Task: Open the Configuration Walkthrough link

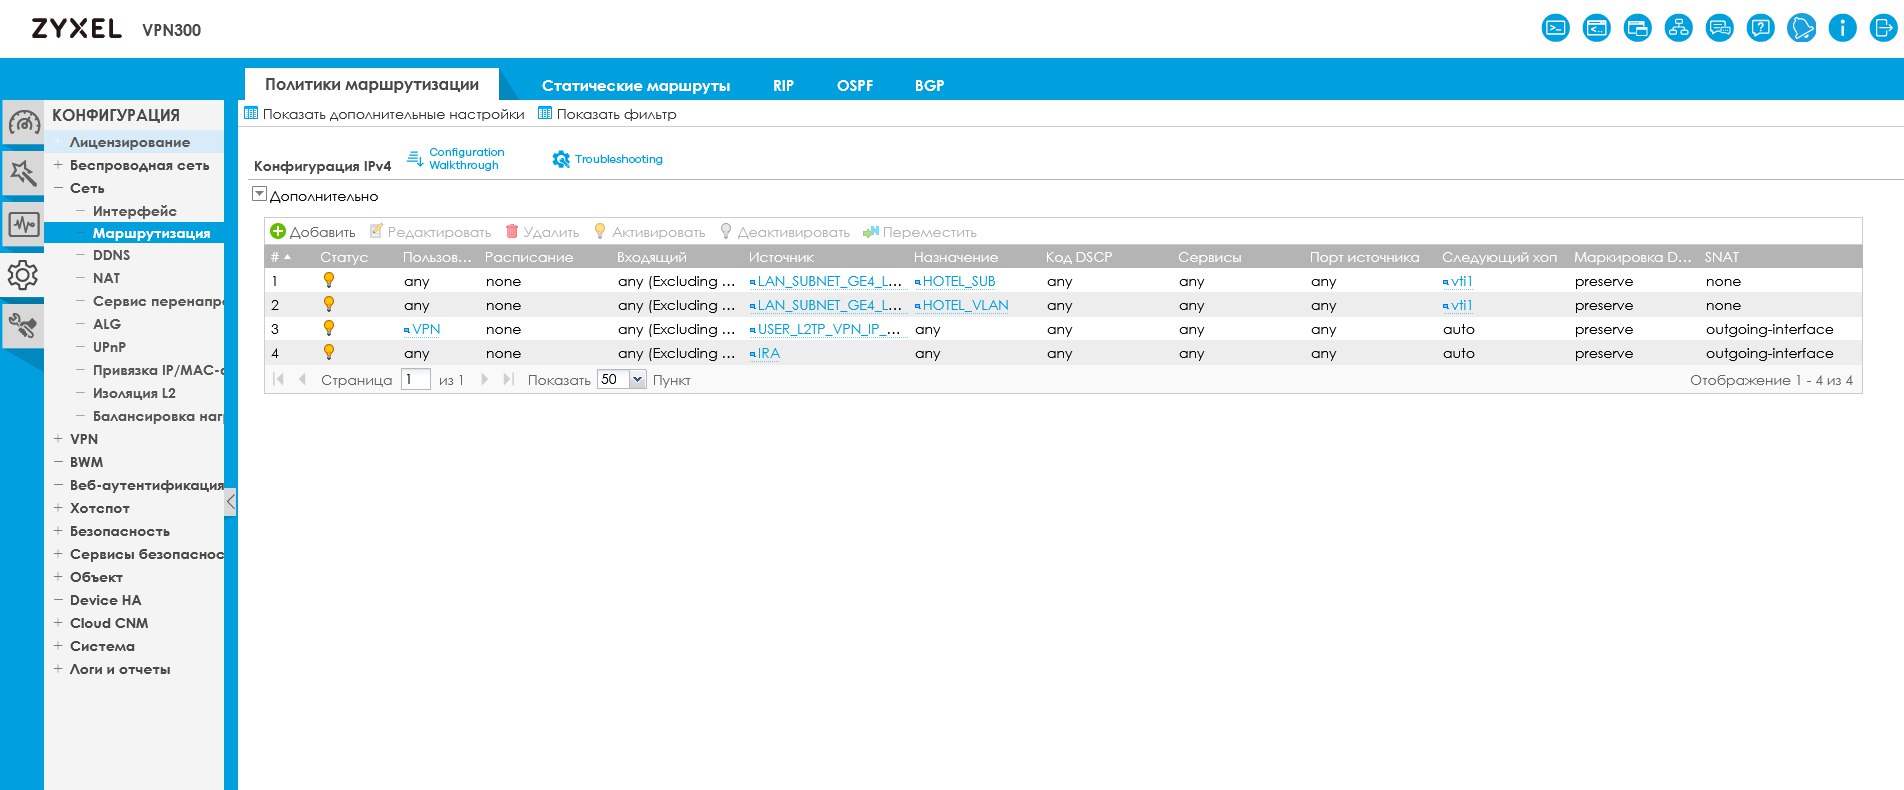Action: (x=456, y=159)
